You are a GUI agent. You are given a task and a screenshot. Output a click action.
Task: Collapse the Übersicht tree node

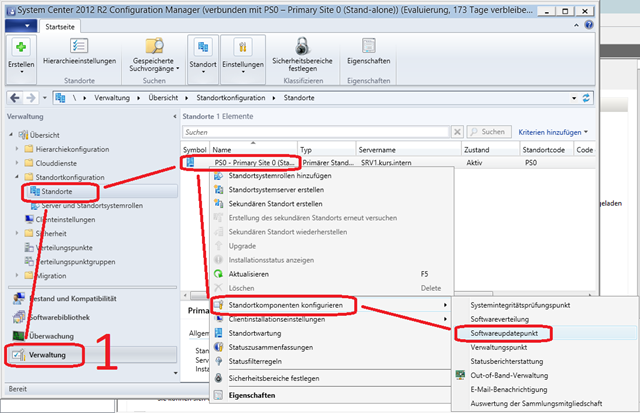click(x=11, y=135)
